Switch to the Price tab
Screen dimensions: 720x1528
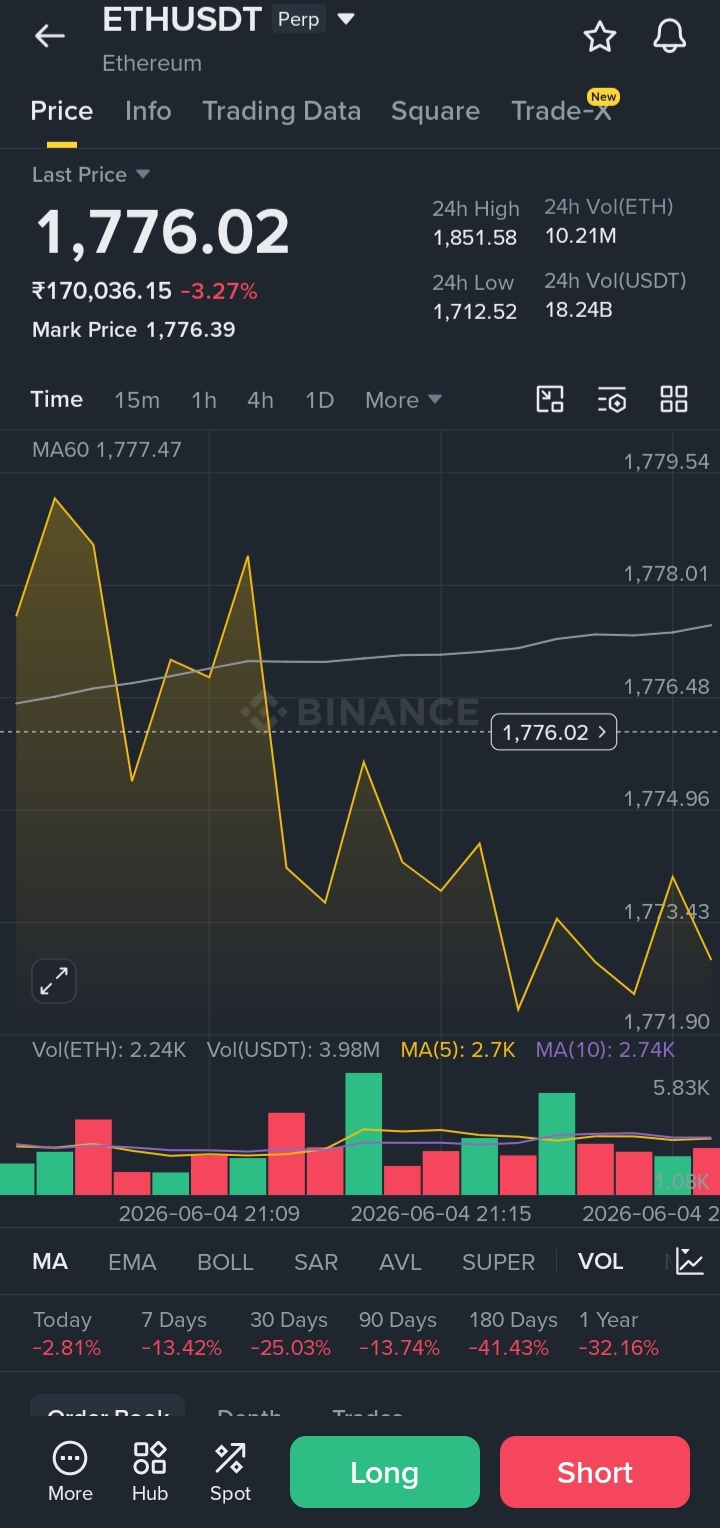tap(62, 111)
